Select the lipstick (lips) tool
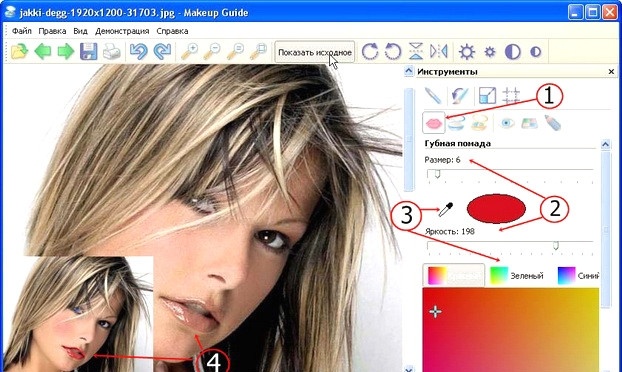The width and height of the screenshot is (622, 372). [x=434, y=123]
